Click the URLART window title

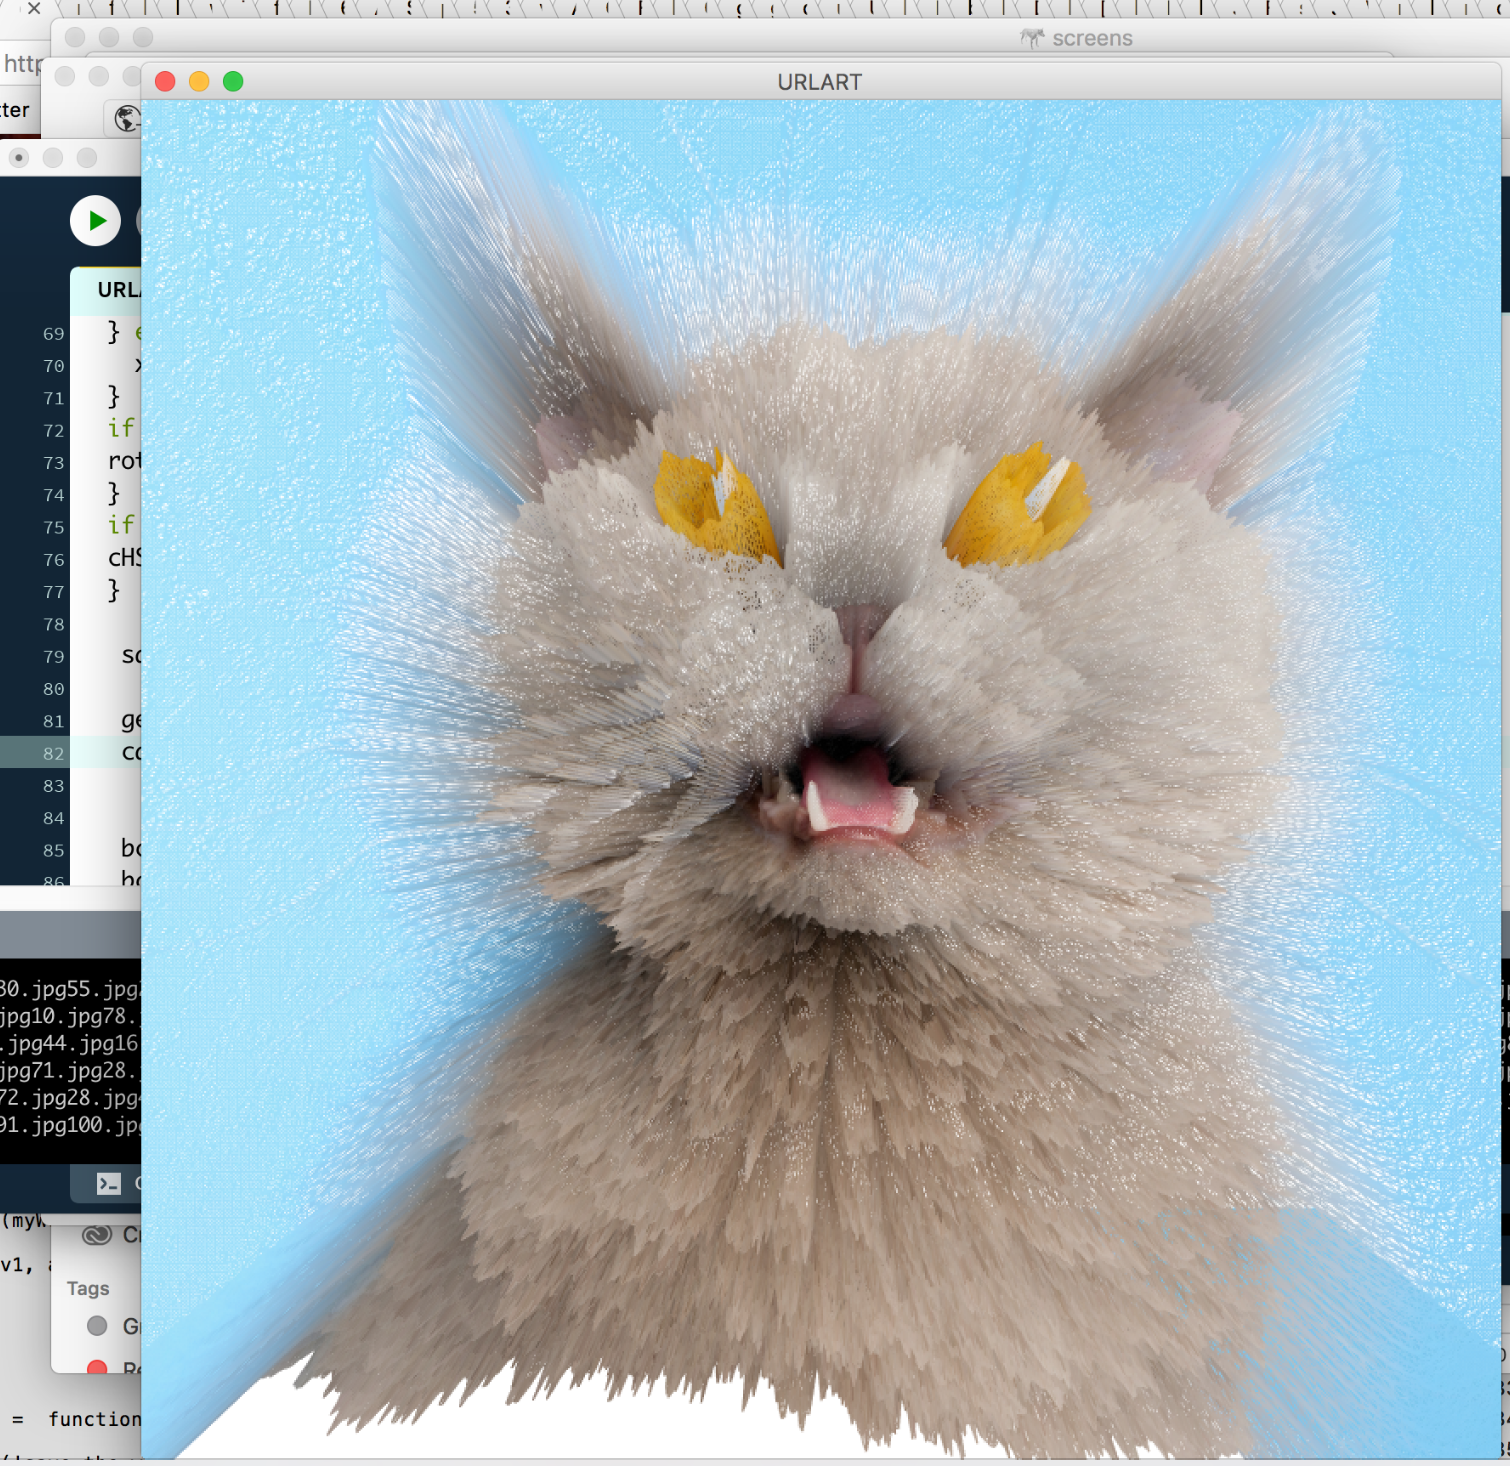coord(820,82)
